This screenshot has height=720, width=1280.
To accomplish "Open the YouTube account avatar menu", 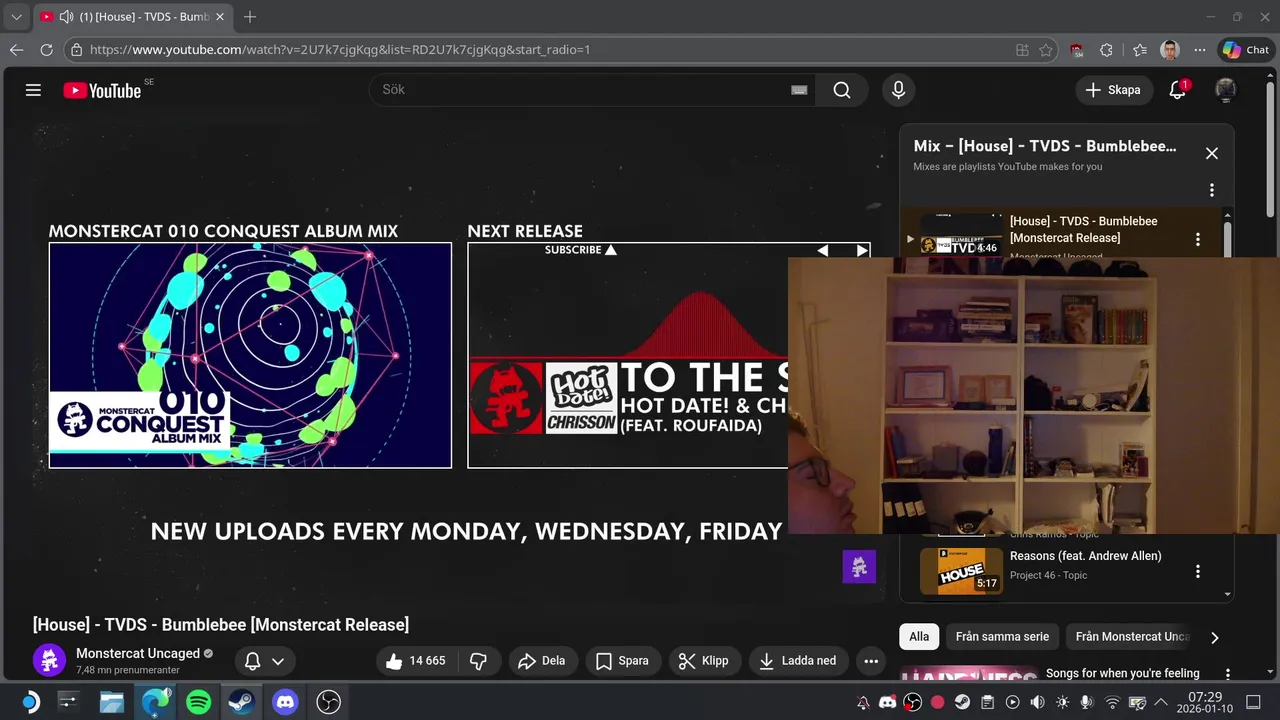I will click(x=1225, y=90).
